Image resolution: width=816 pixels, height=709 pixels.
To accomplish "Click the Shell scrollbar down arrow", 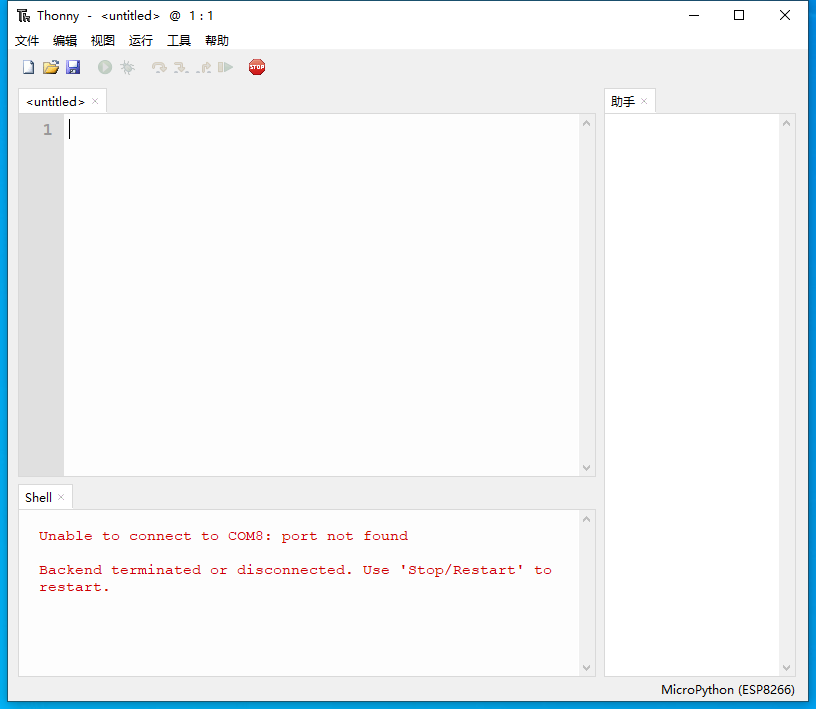I will click(587, 666).
